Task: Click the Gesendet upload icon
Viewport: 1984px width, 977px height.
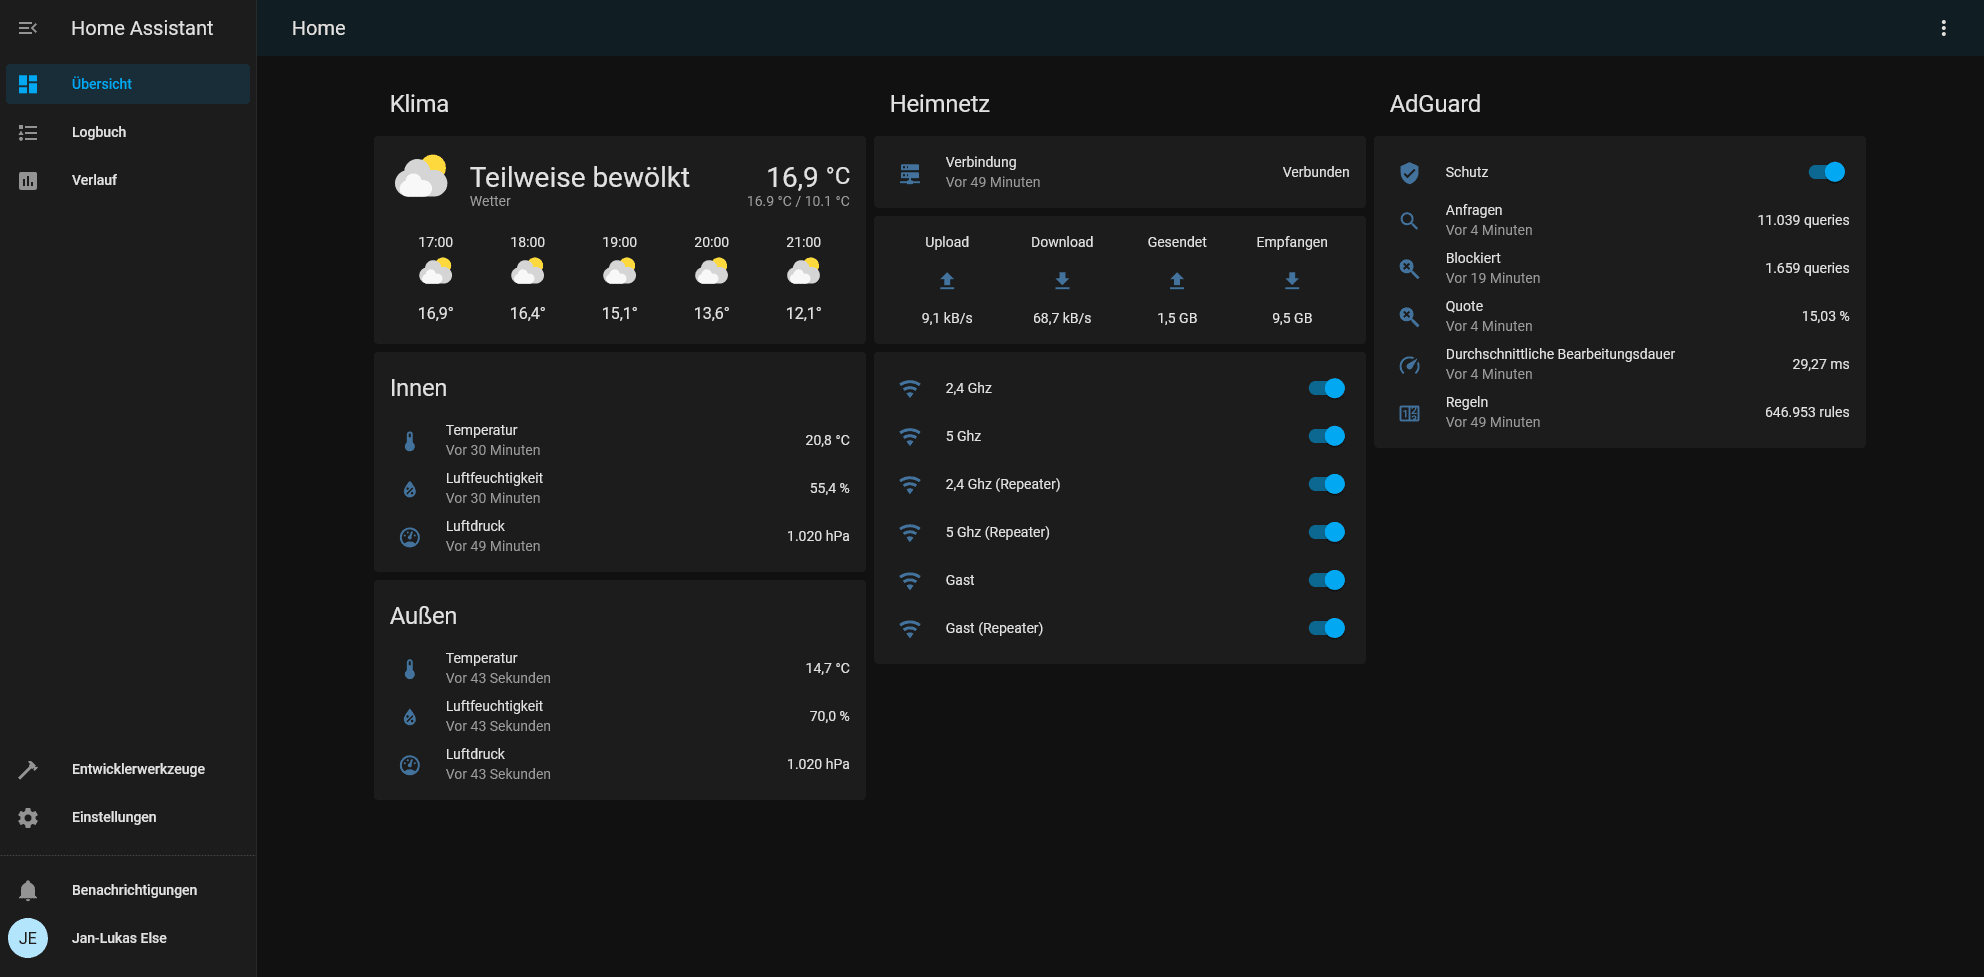Action: point(1177,281)
